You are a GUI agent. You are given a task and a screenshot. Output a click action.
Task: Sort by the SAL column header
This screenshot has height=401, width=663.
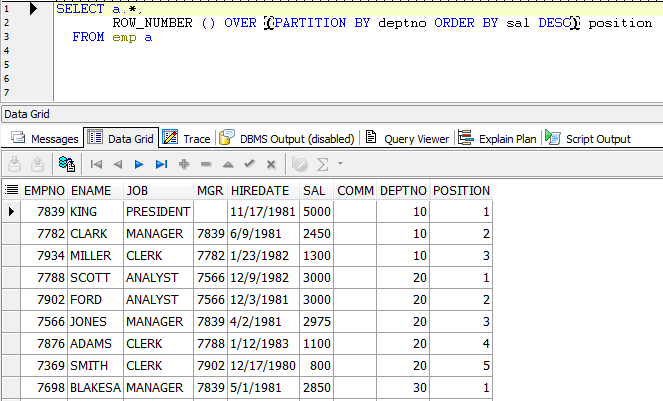pyautogui.click(x=314, y=190)
